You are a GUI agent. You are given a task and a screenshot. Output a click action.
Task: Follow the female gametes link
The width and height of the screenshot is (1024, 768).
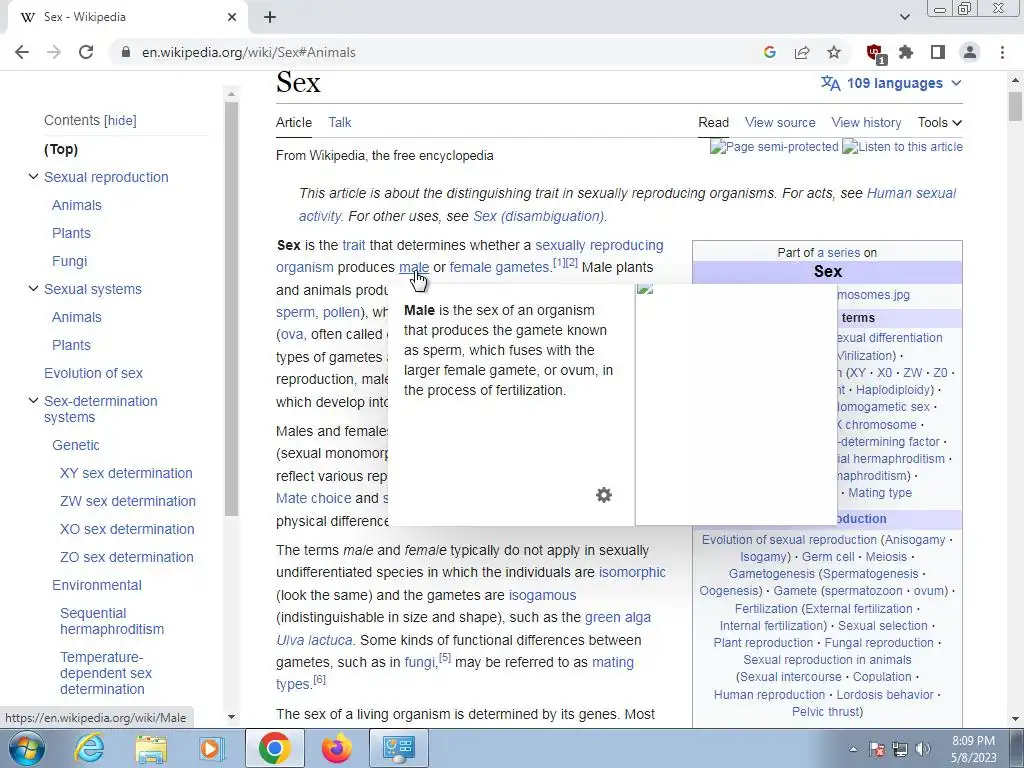[x=500, y=268]
